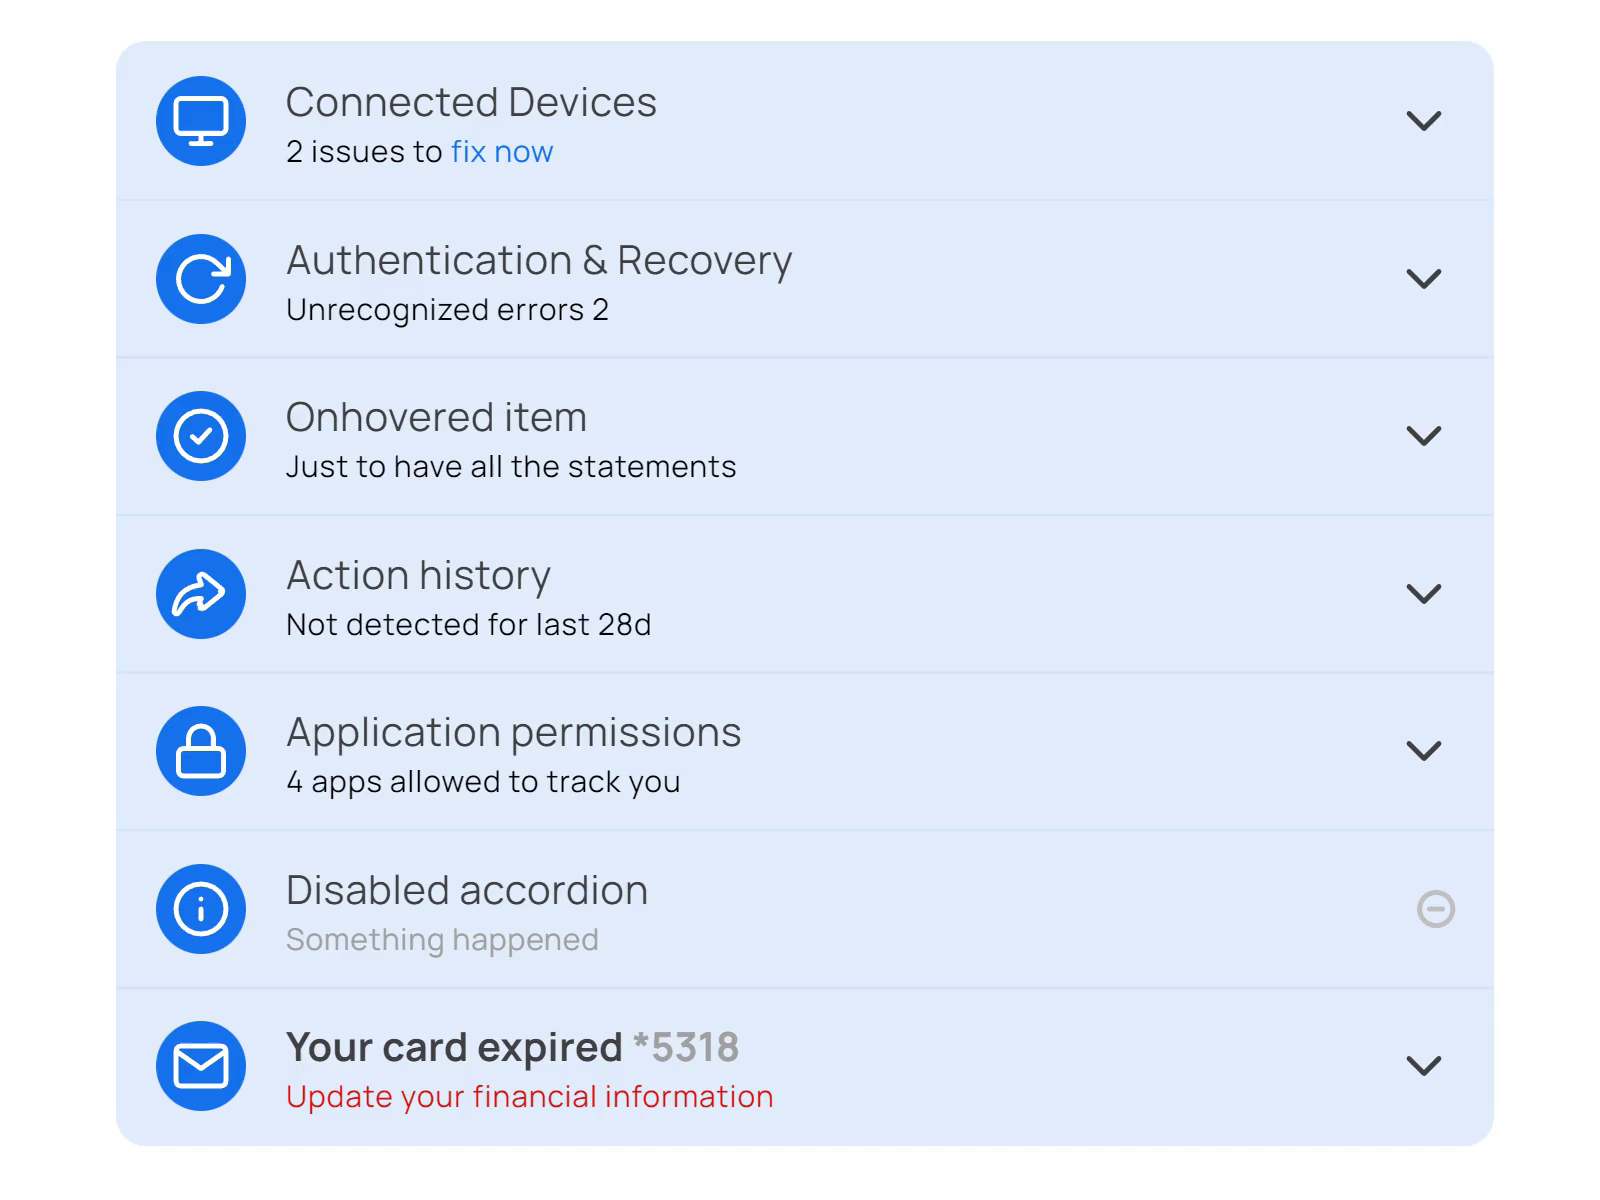1600x1200 pixels.
Task: Click the Disabled accordion info icon
Action: click(x=201, y=909)
